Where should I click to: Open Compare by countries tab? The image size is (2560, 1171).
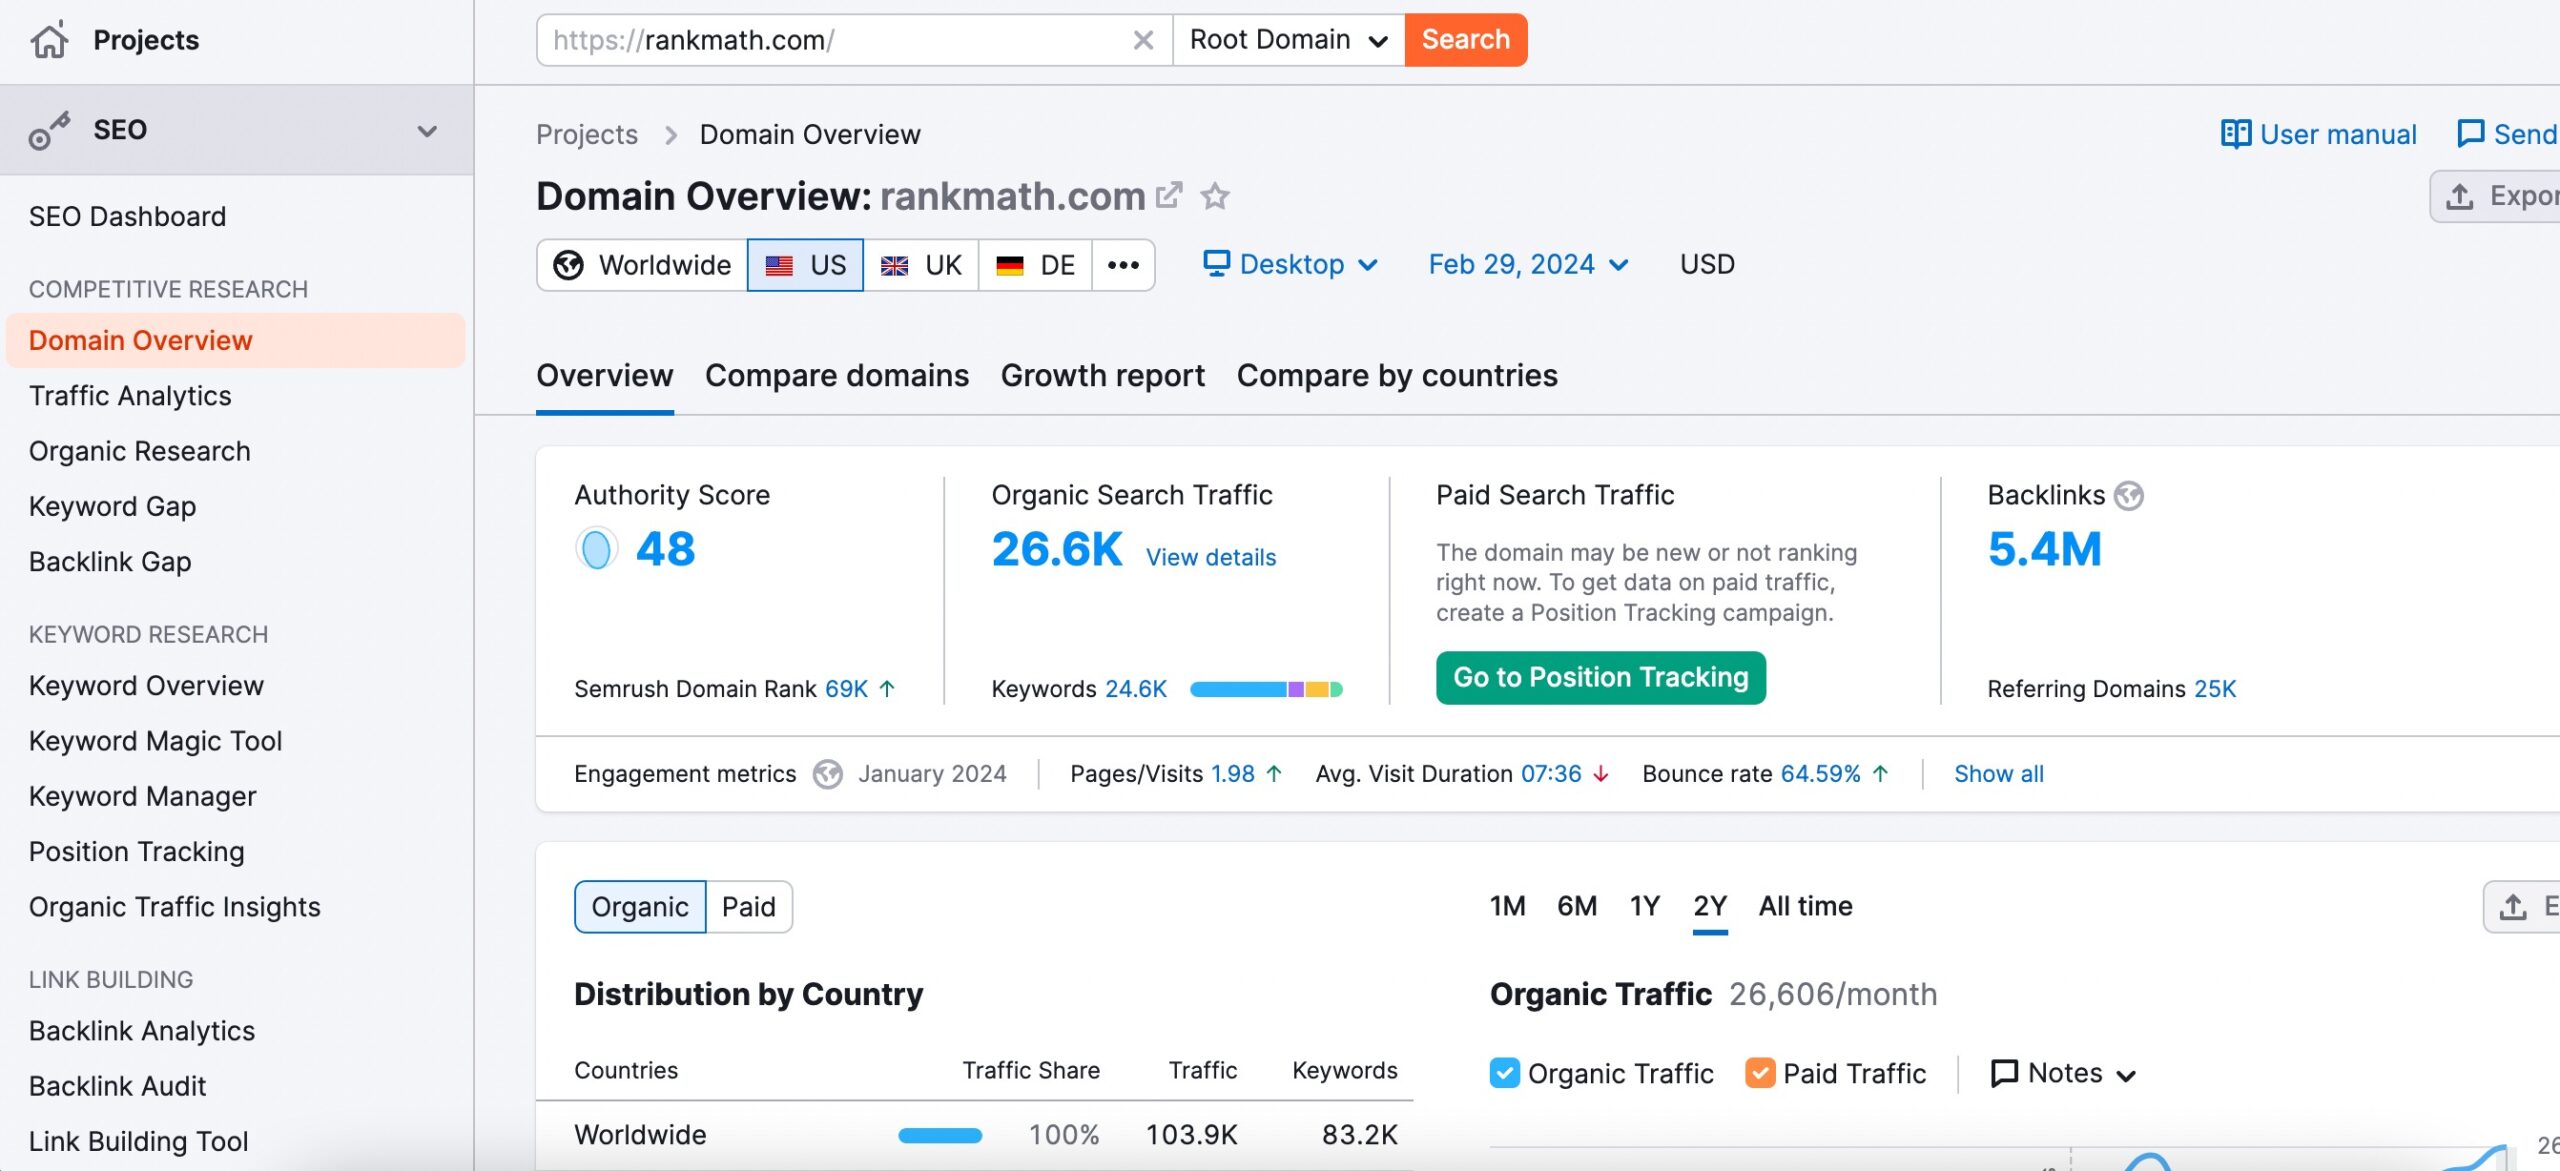pyautogui.click(x=1397, y=376)
